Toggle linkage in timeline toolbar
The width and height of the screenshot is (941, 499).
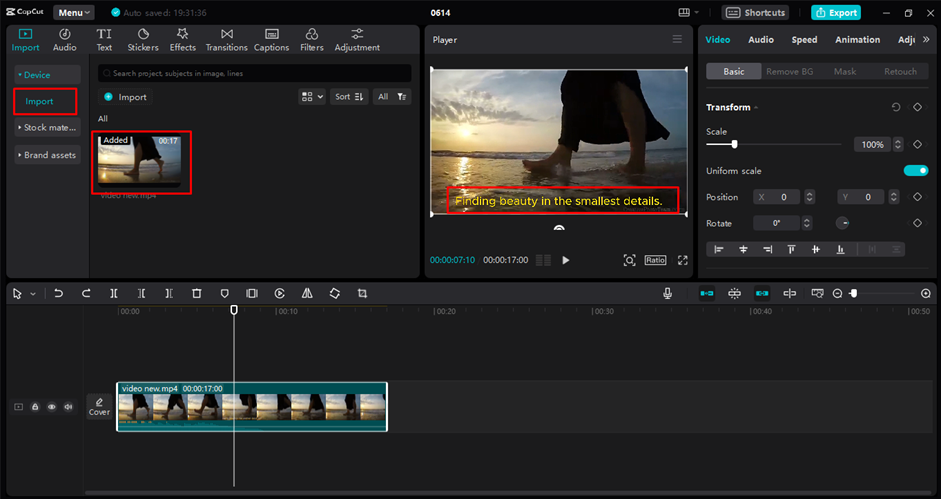point(762,293)
